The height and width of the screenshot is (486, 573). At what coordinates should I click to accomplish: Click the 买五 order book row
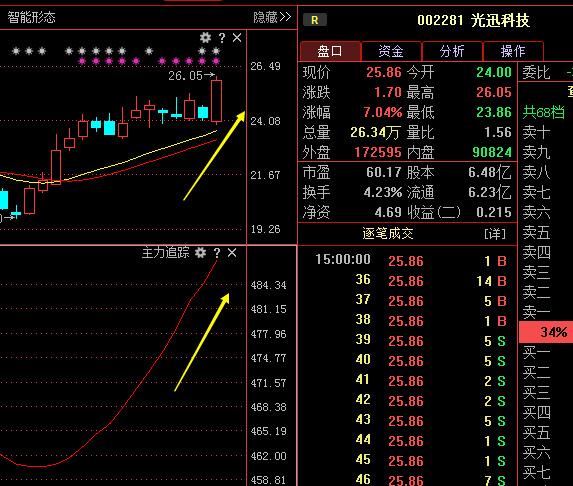[546, 433]
